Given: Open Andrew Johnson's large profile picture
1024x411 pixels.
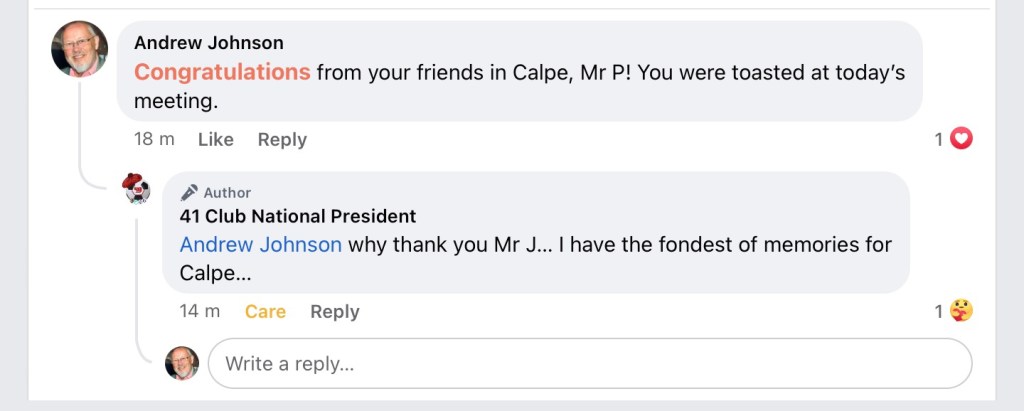Looking at the screenshot, I should coord(79,49).
